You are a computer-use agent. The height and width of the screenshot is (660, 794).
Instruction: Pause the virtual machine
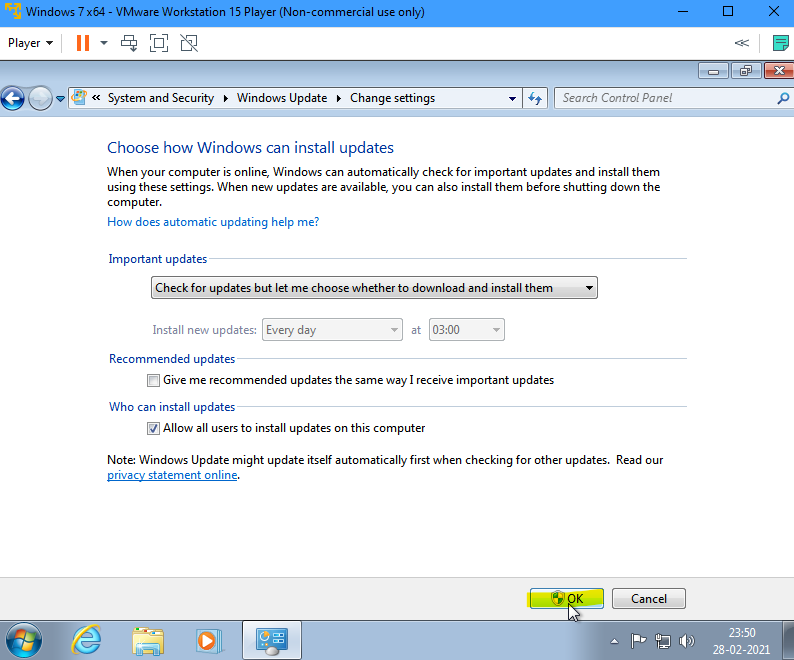click(x=83, y=43)
